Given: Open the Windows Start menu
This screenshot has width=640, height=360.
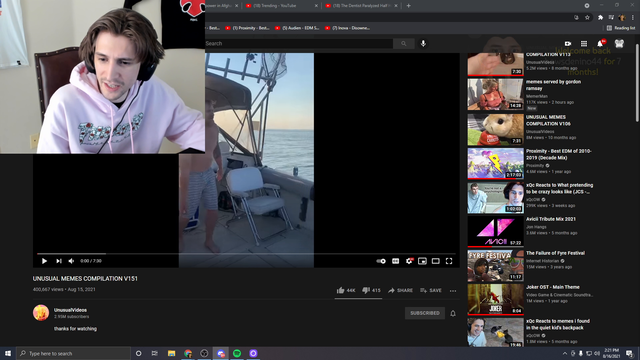Looking at the screenshot, I should coord(8,353).
